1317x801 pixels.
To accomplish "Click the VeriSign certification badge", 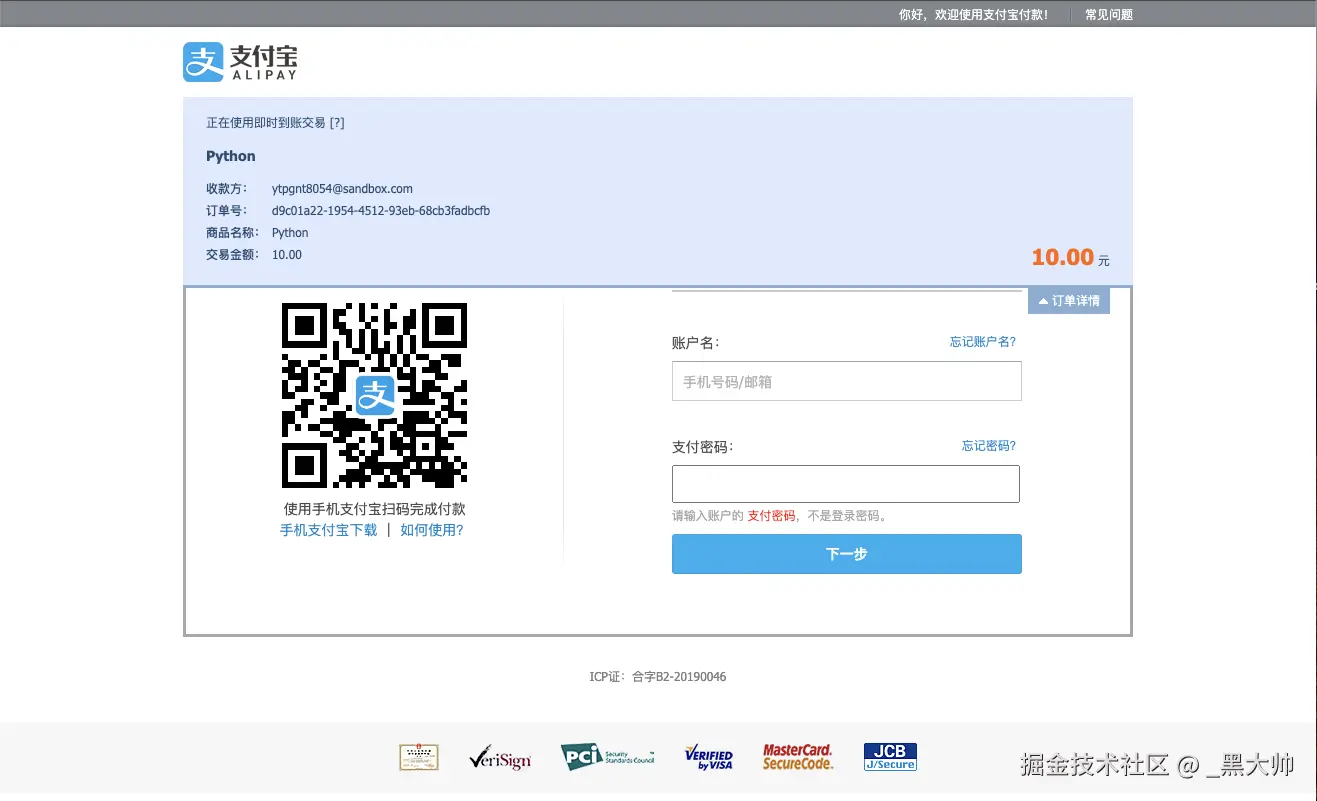I will [500, 759].
